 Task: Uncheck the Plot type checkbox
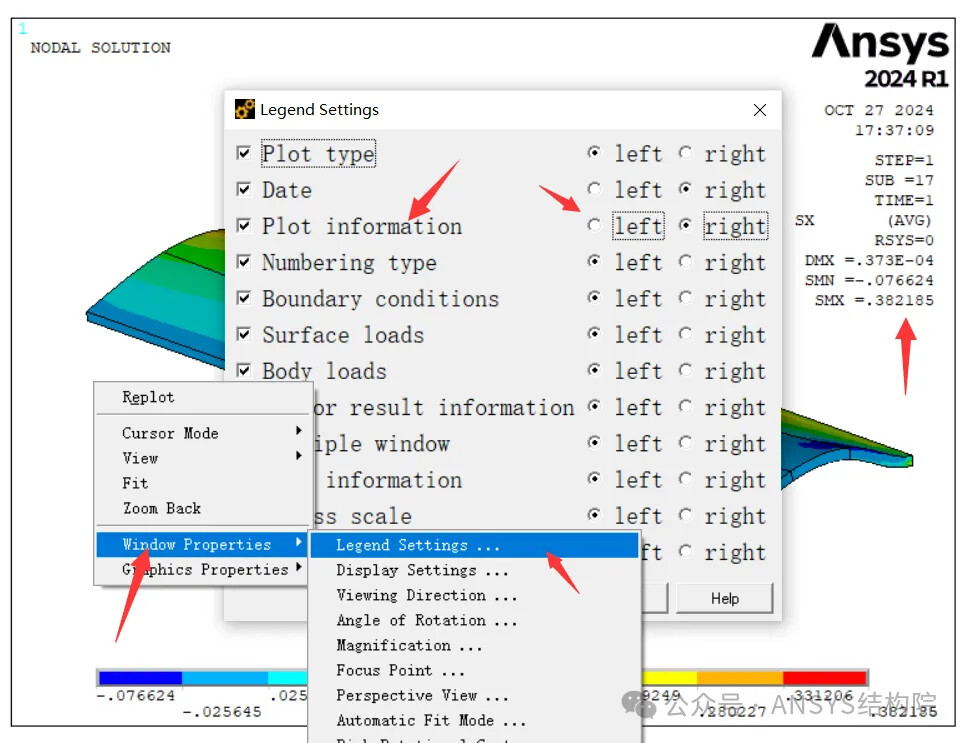pos(244,154)
